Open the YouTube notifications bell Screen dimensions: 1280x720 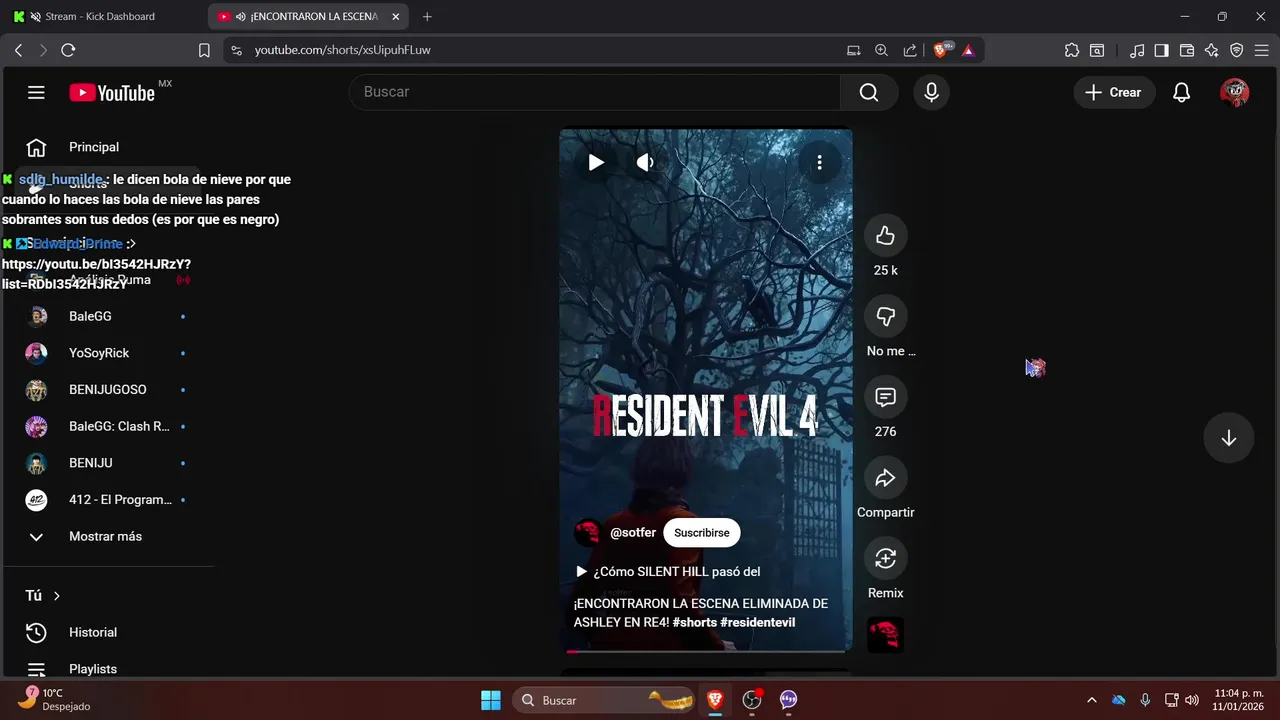[1181, 92]
